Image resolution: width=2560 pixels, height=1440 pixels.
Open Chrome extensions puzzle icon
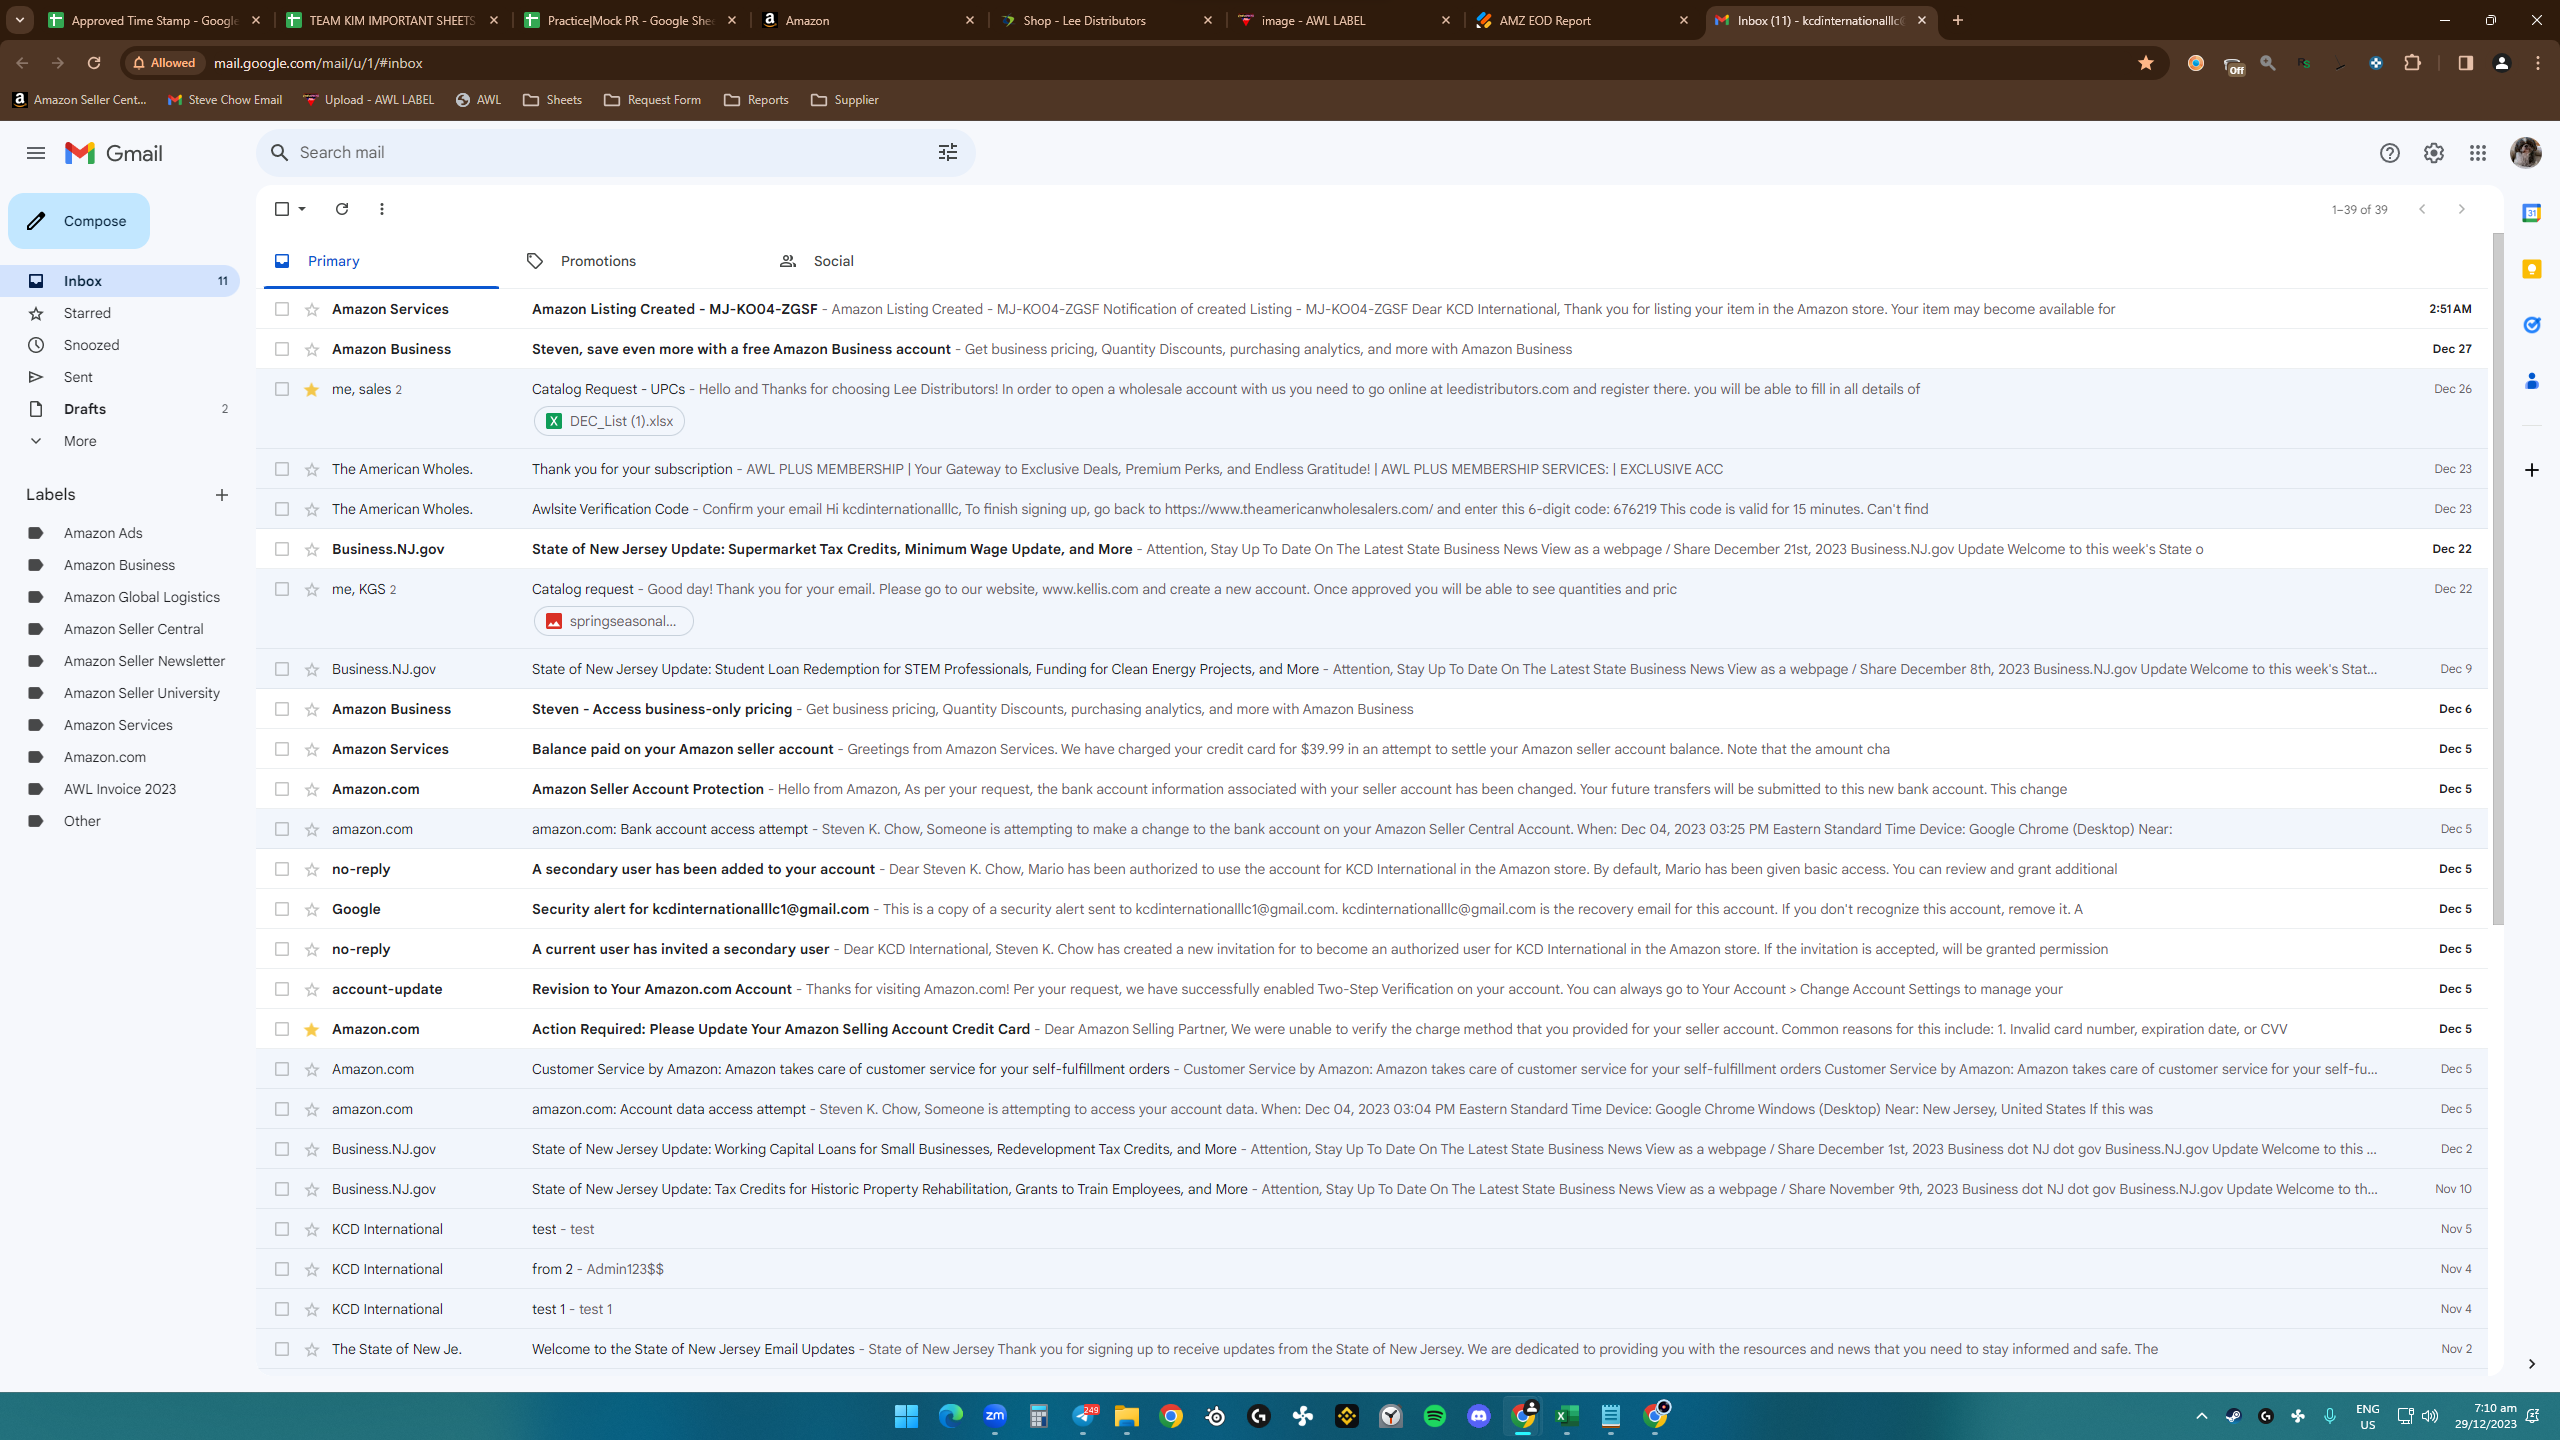(2413, 63)
